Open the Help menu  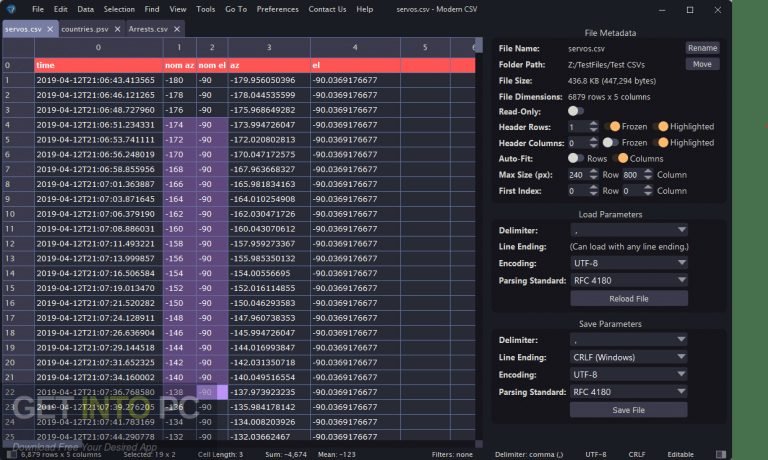(364, 9)
